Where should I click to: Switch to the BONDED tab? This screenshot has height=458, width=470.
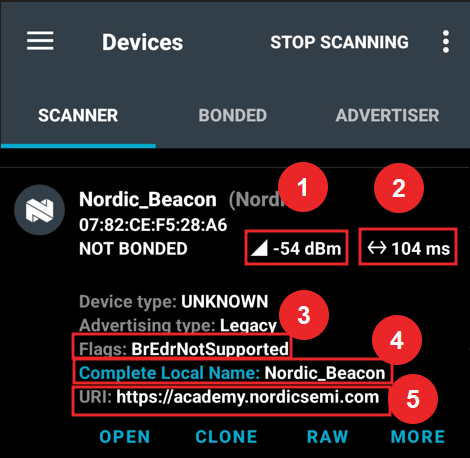tap(233, 116)
